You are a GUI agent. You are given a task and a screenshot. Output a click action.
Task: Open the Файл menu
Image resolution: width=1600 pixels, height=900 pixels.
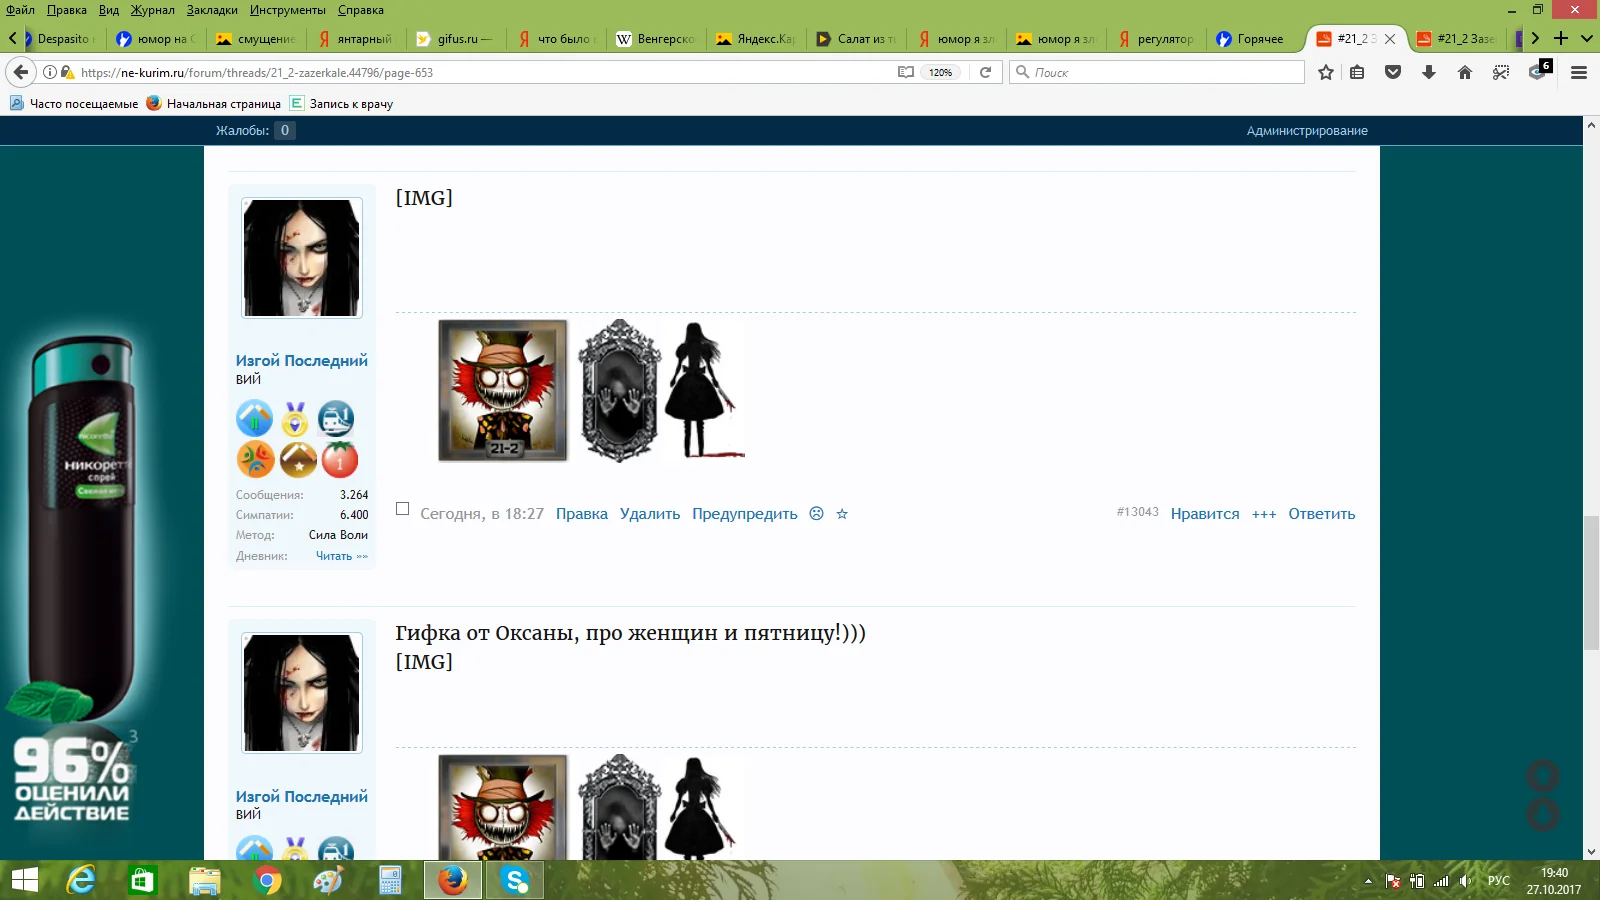[x=20, y=10]
